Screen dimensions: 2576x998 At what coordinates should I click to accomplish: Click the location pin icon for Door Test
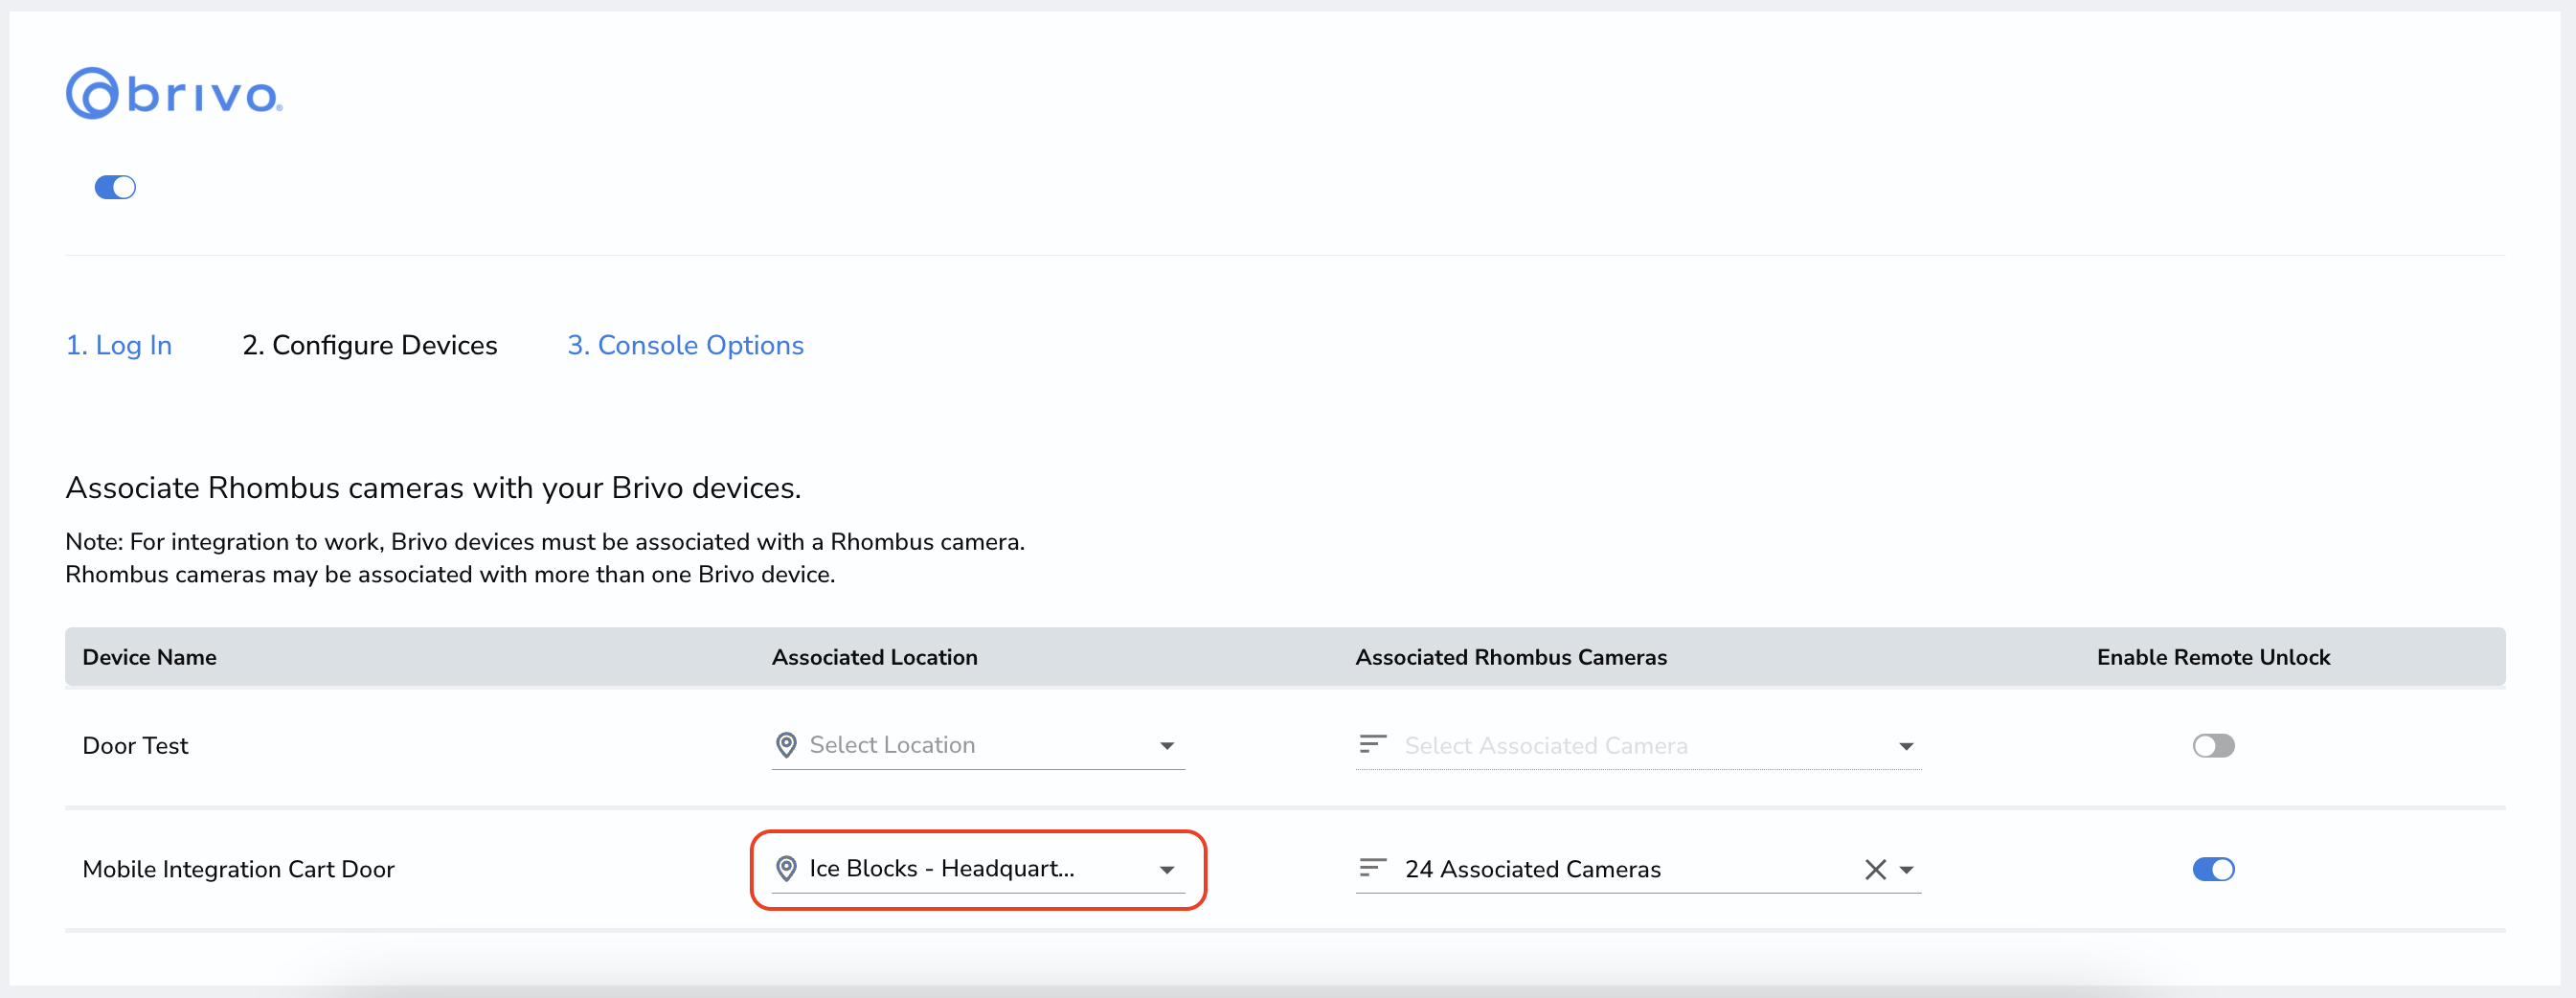click(786, 745)
